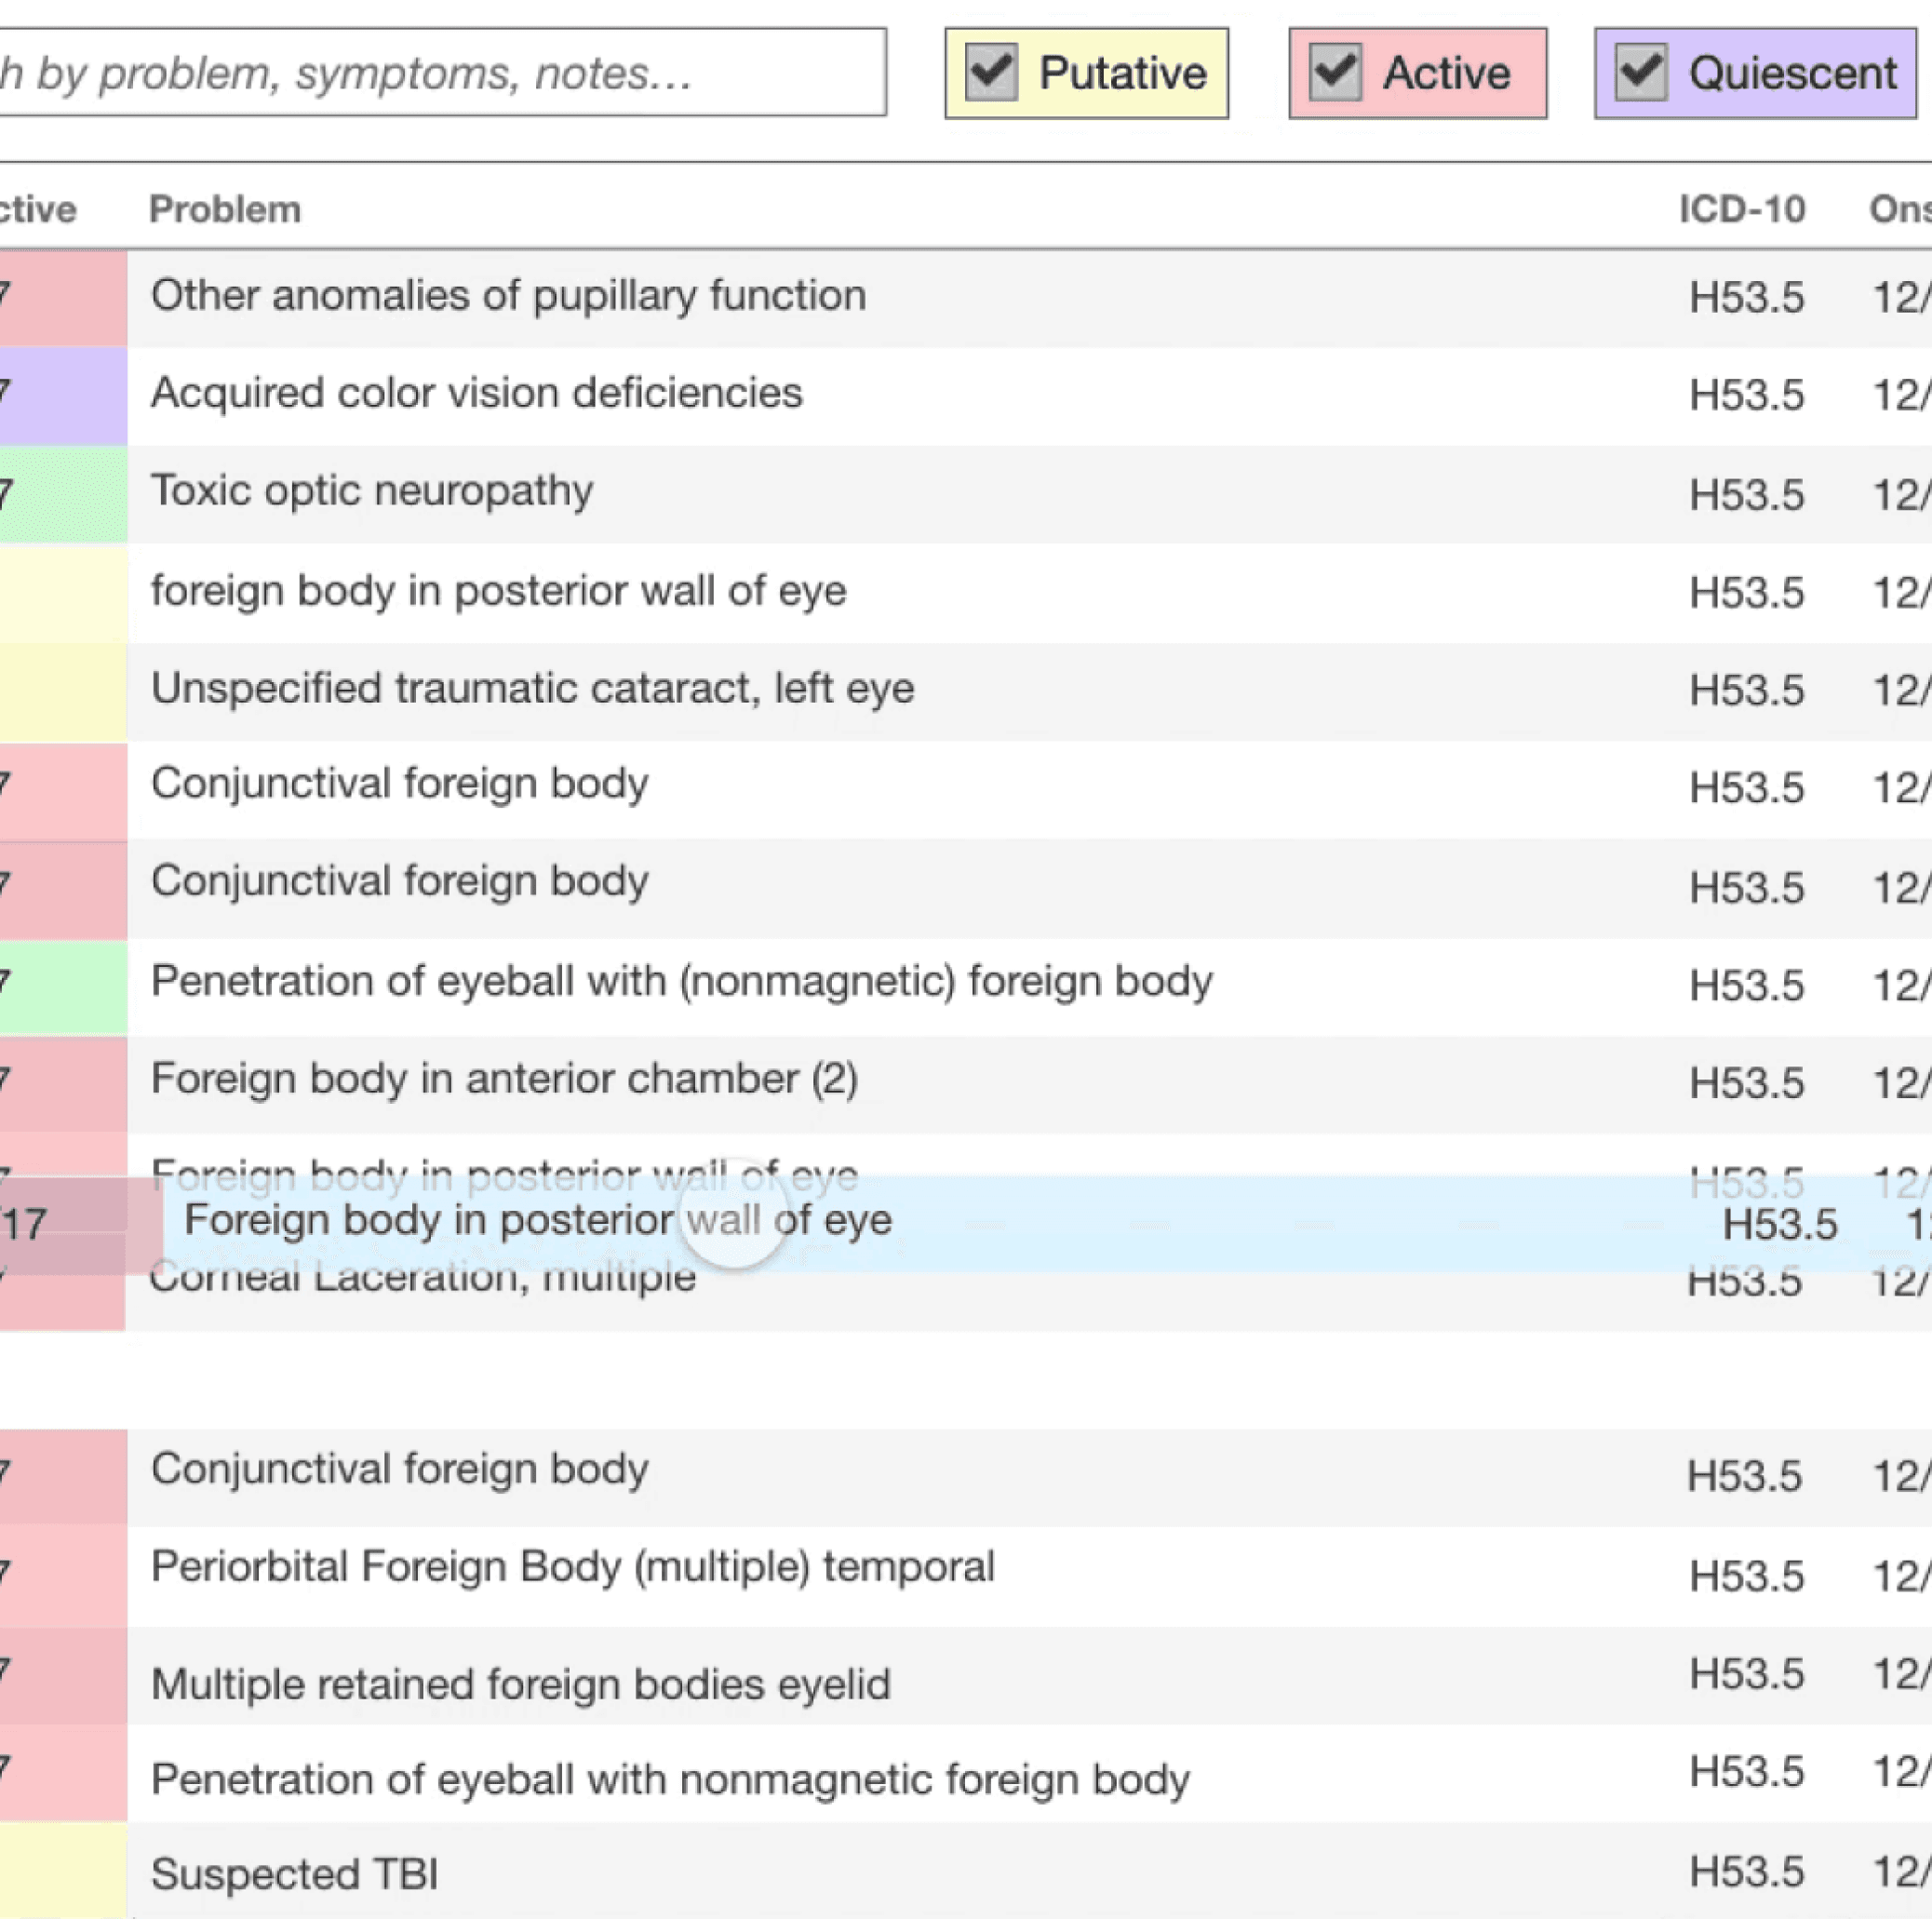This screenshot has height=1919, width=1932.
Task: Select Penetration of eyeball with (nonmagnetic) row
Action: (681, 981)
